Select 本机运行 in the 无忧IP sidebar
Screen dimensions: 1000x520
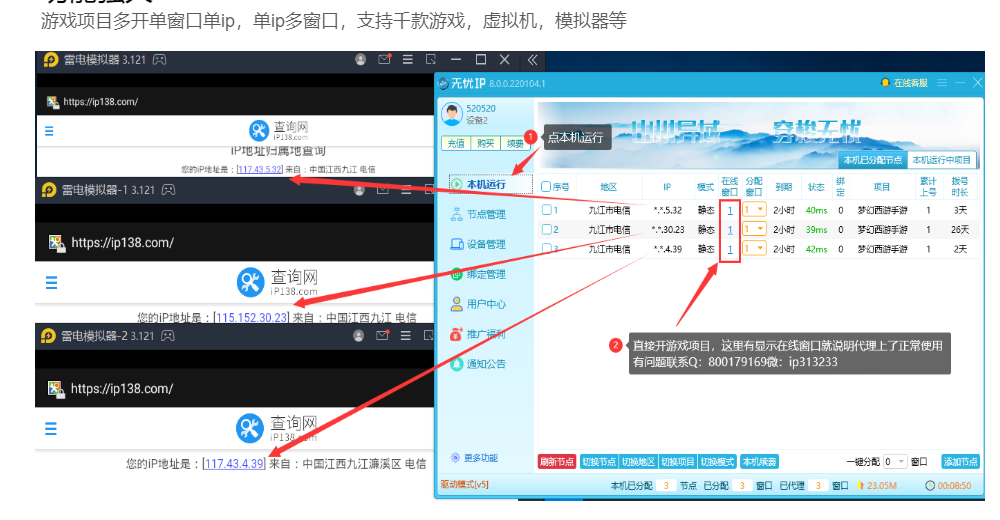point(490,184)
